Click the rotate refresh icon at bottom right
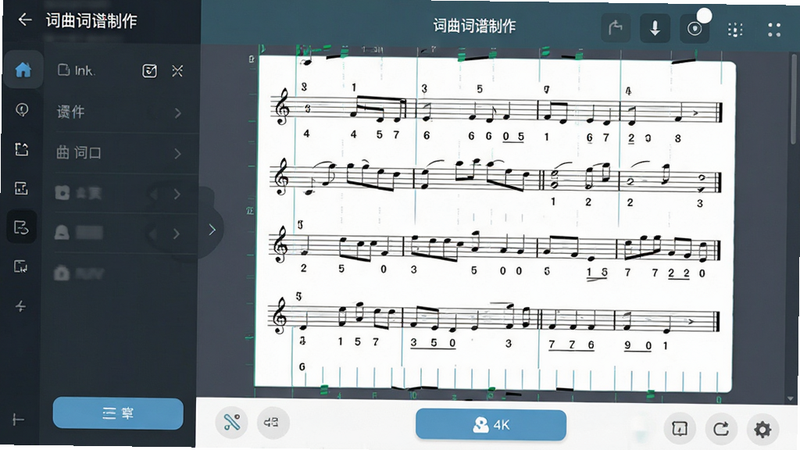This screenshot has height=450, width=800. (x=720, y=429)
